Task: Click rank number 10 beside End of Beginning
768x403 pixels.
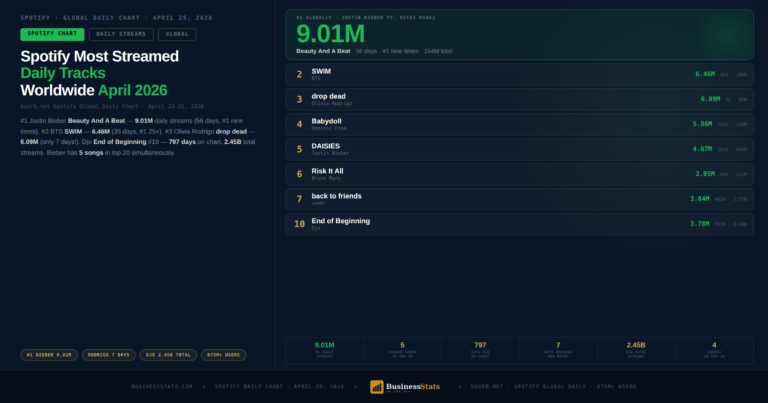Action: pos(299,224)
